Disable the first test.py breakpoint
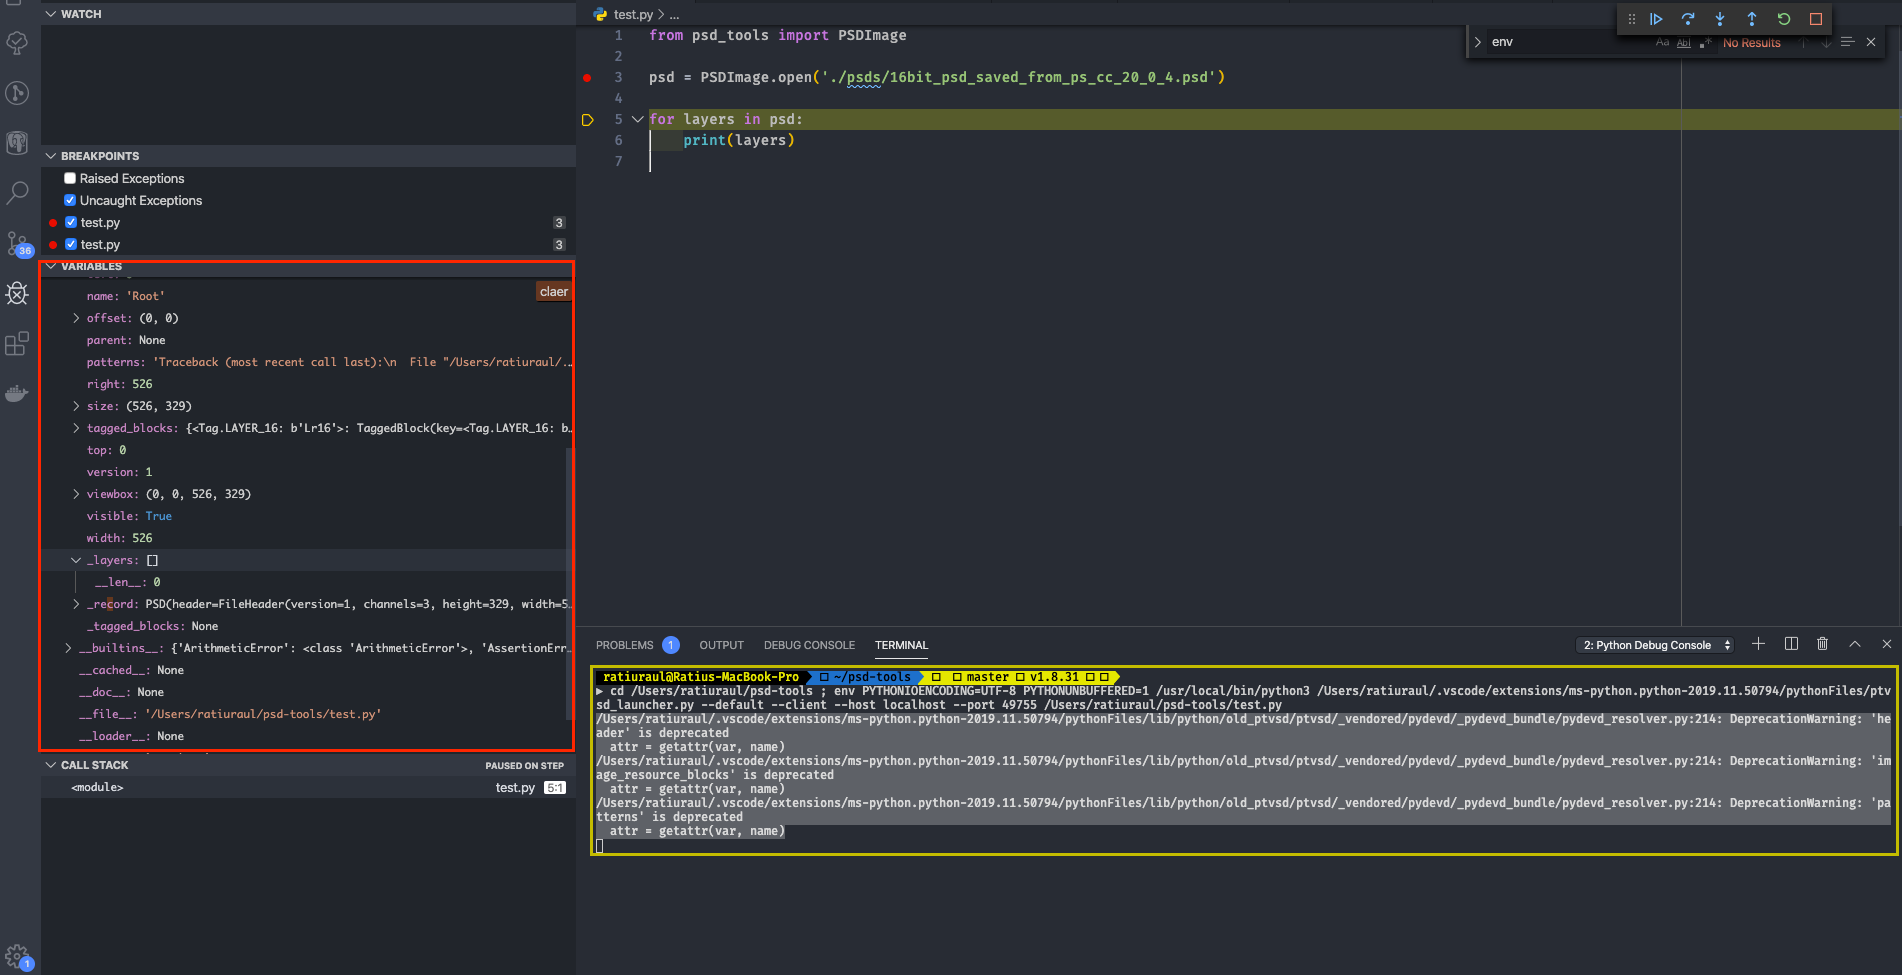This screenshot has height=975, width=1902. [x=71, y=222]
